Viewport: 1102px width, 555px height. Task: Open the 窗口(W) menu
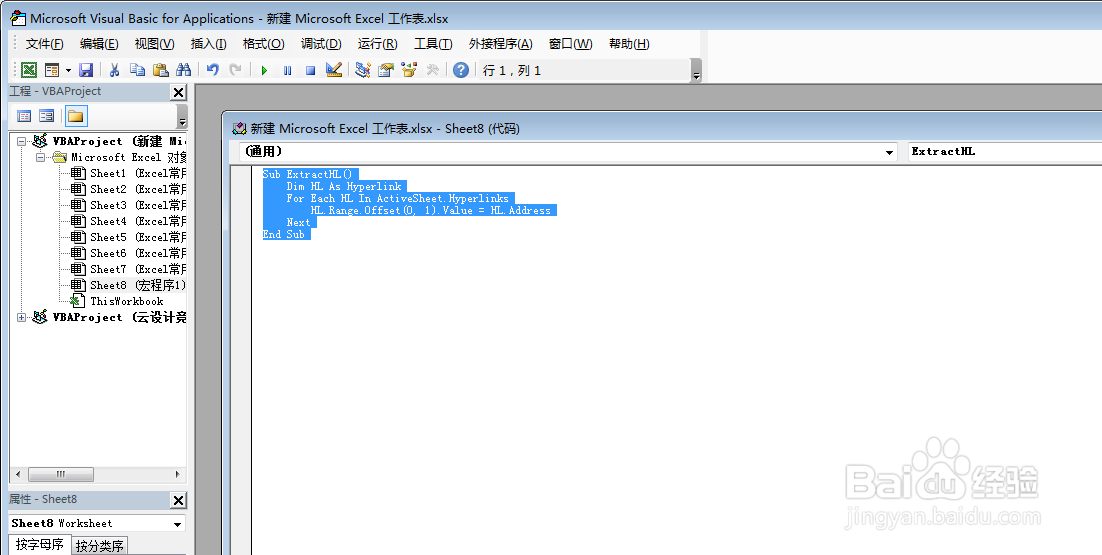pyautogui.click(x=571, y=44)
